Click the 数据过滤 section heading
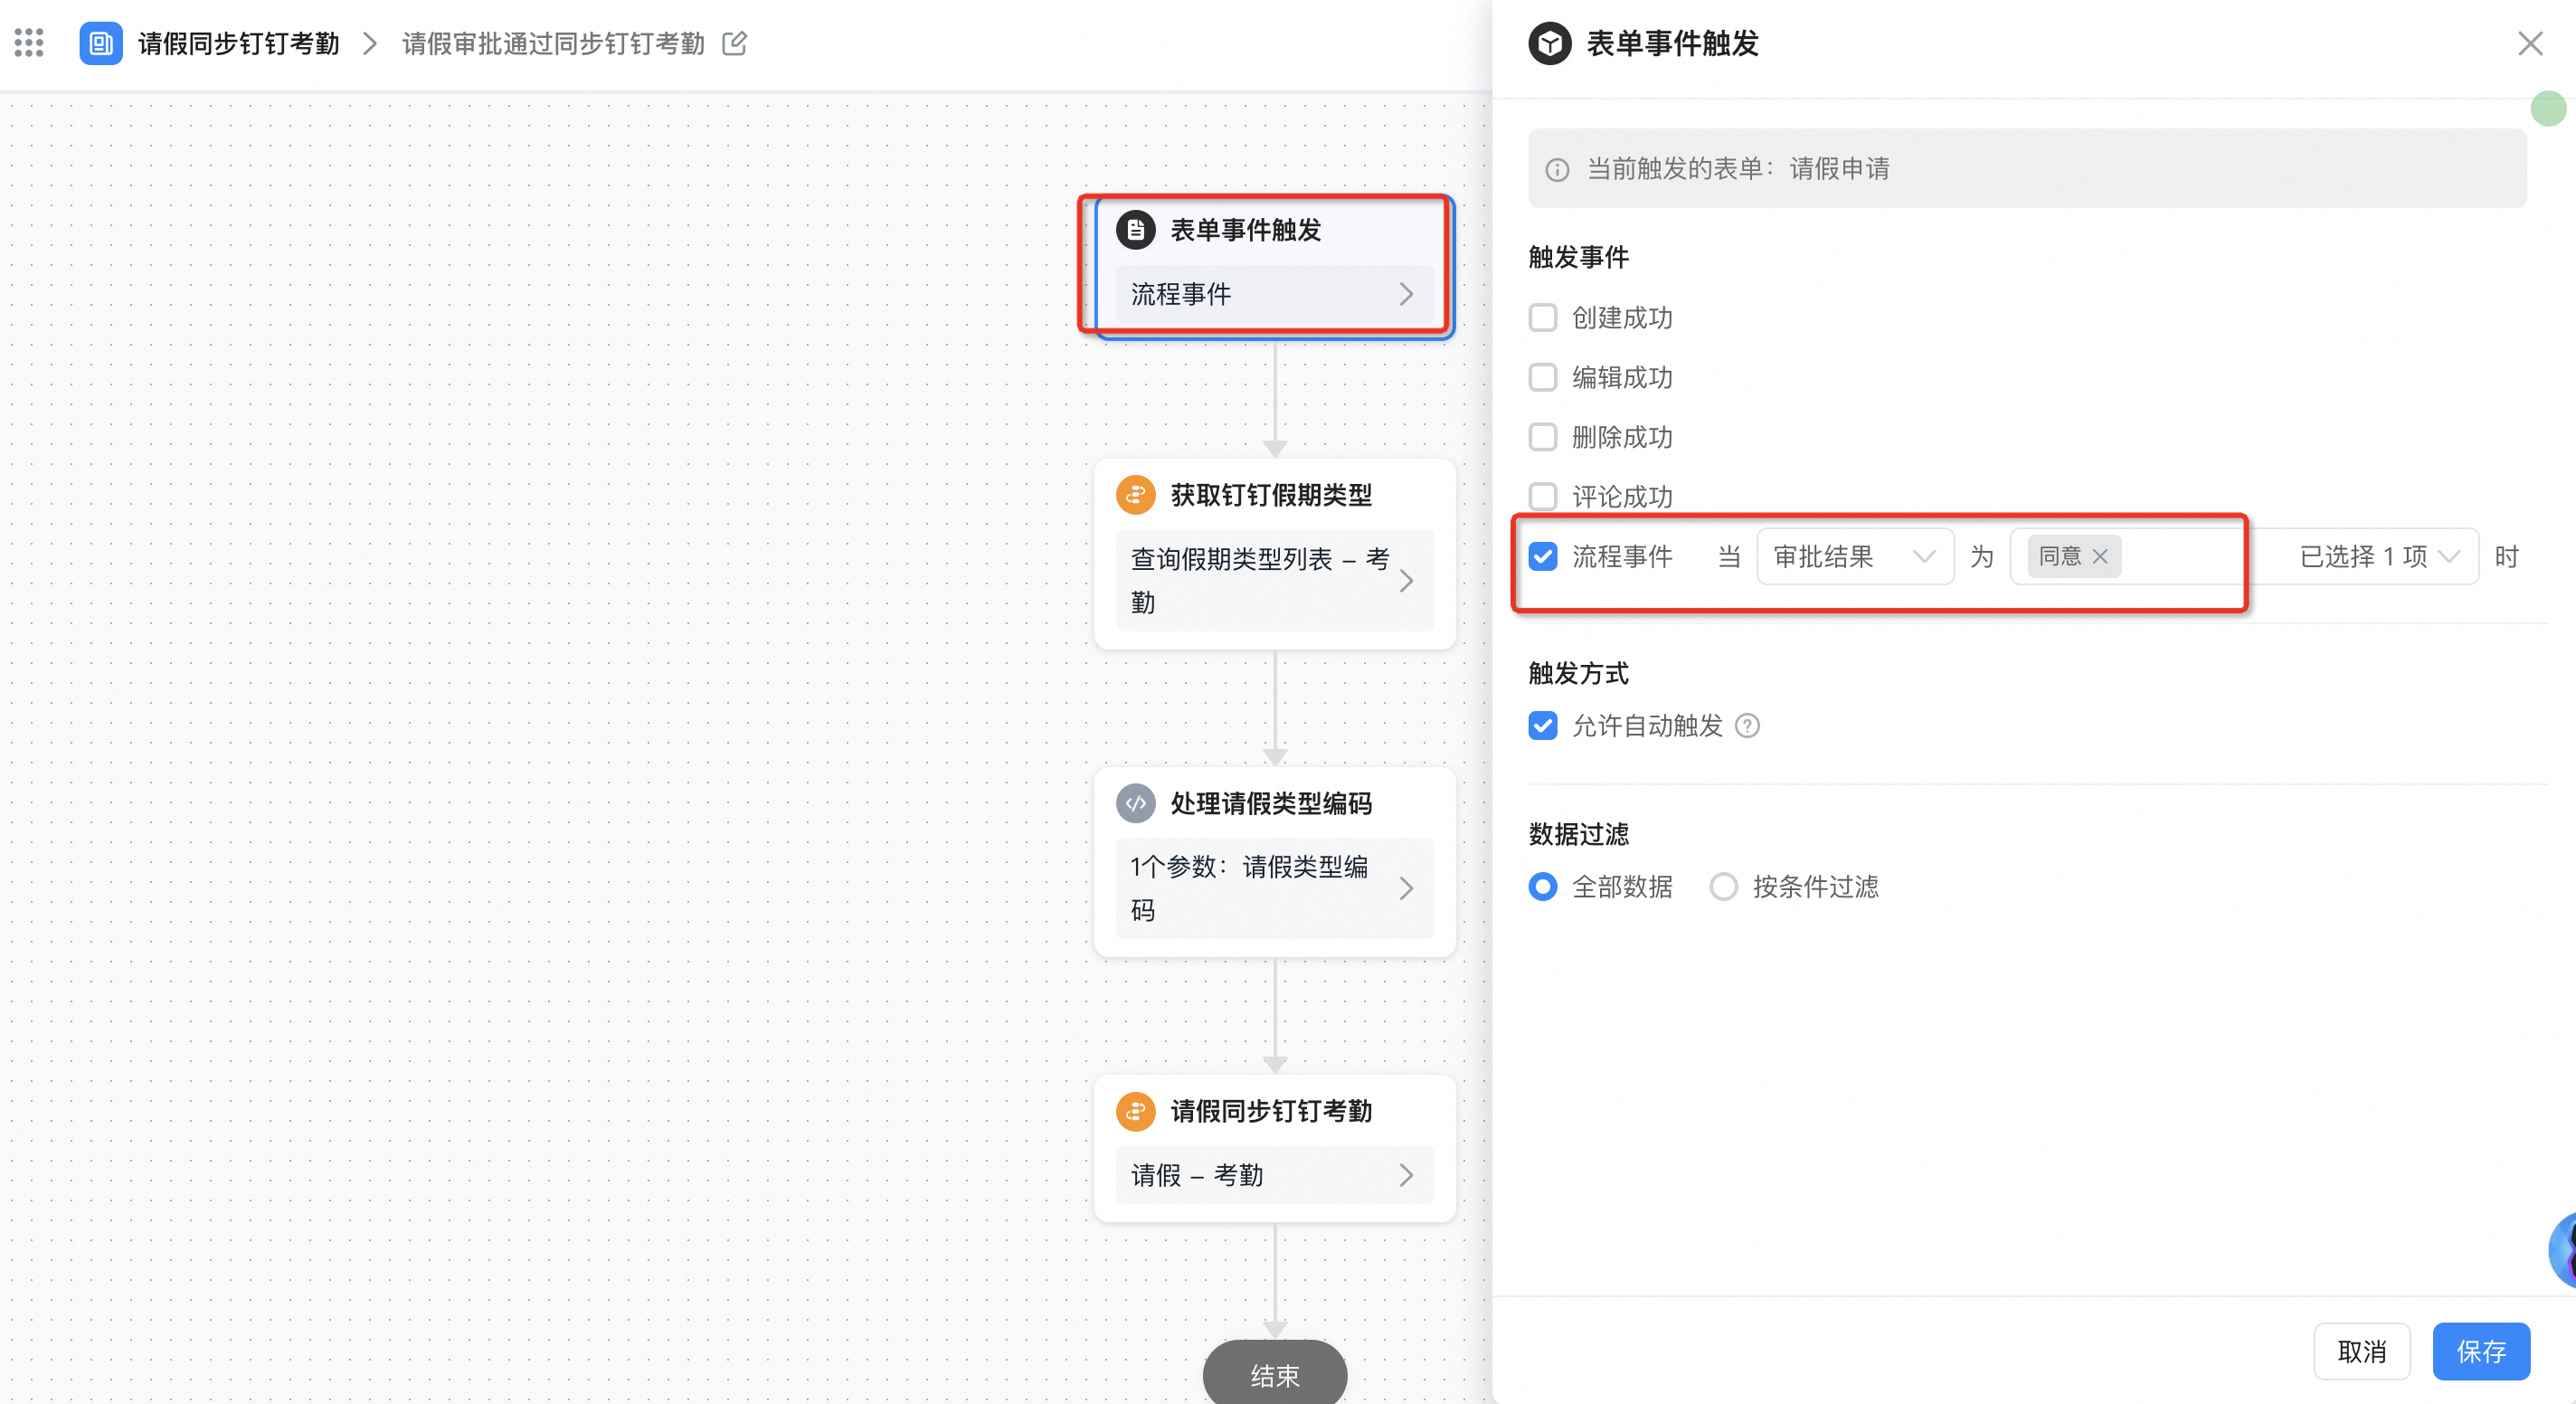Image resolution: width=2576 pixels, height=1404 pixels. [1579, 835]
